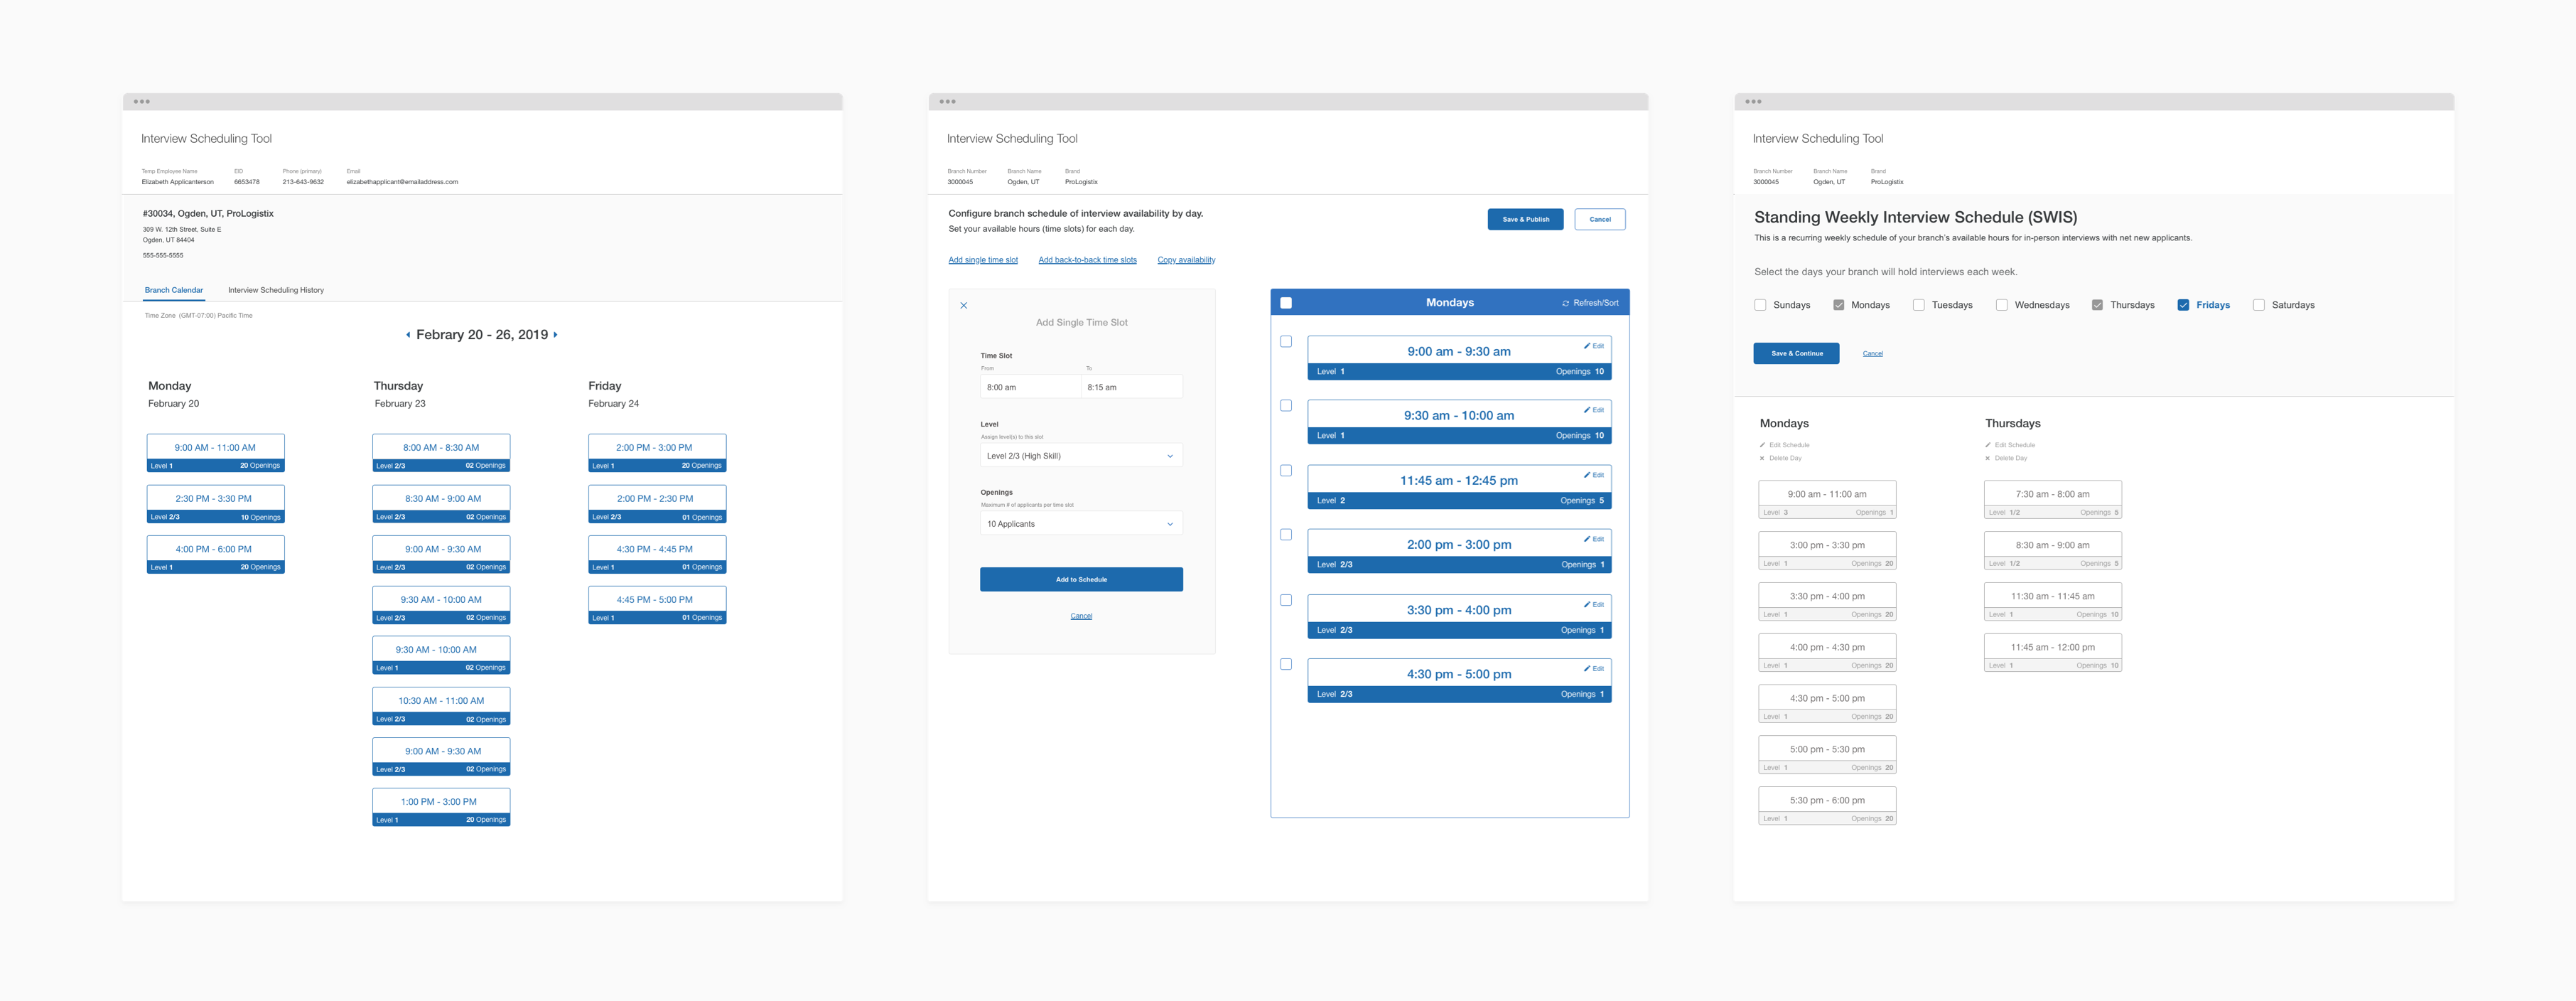
Task: Click Delete Day X under Thursdays
Action: pos(1987,458)
